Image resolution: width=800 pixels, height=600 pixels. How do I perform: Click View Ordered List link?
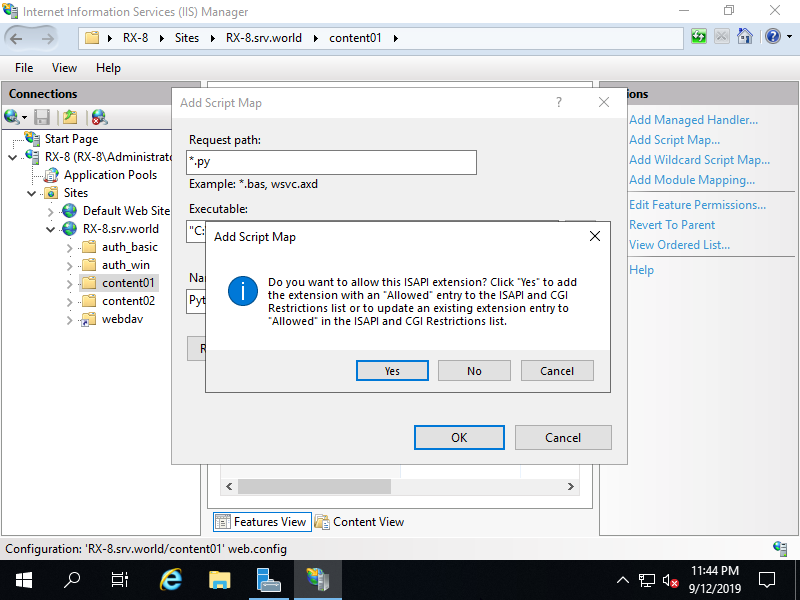(679, 245)
